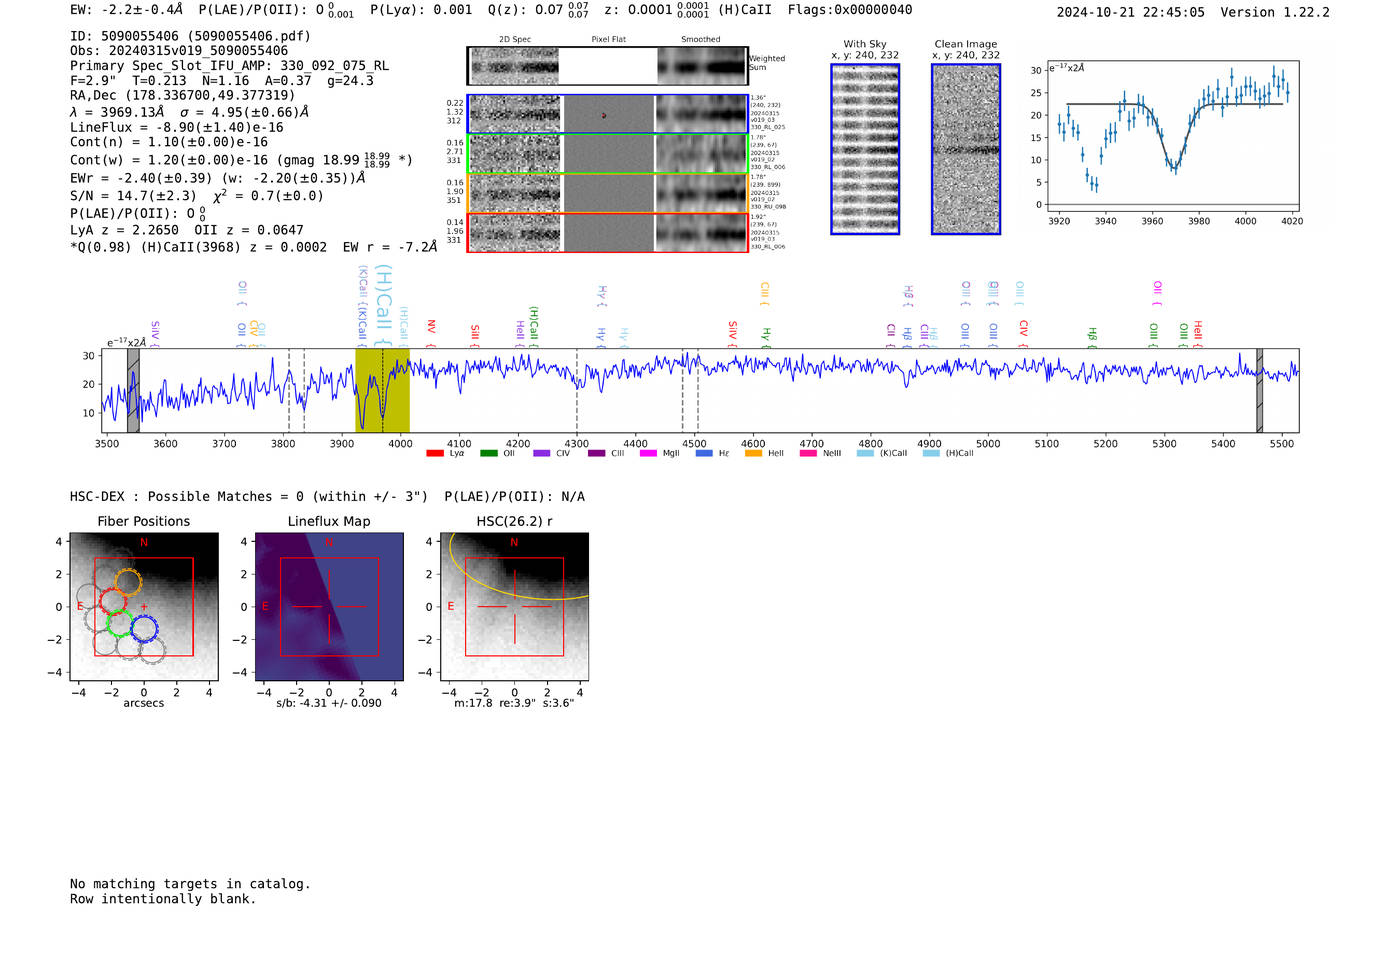Viewport: 1400px width, 953px height.
Task: Click the blue fiber circle in Fiber Positions
Action: point(144,628)
